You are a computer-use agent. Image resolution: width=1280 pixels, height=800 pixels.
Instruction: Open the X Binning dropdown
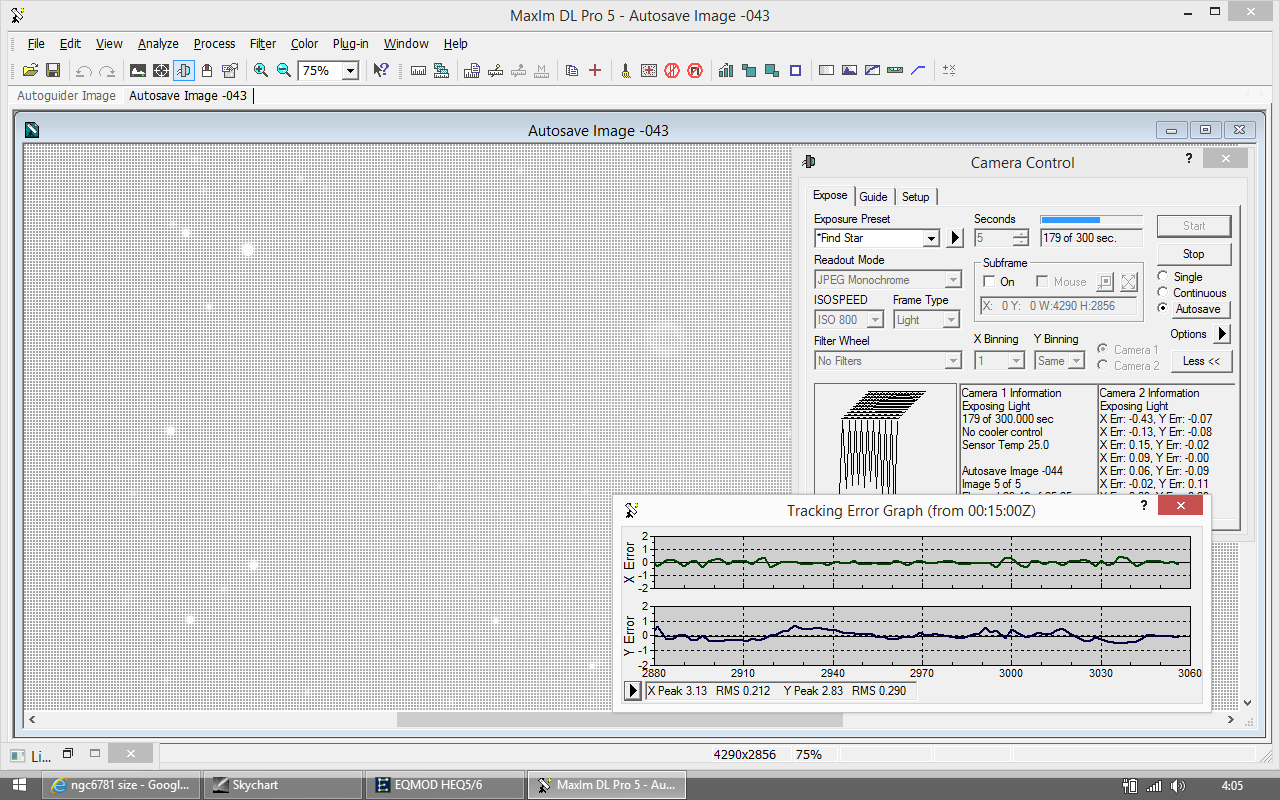tap(1016, 361)
